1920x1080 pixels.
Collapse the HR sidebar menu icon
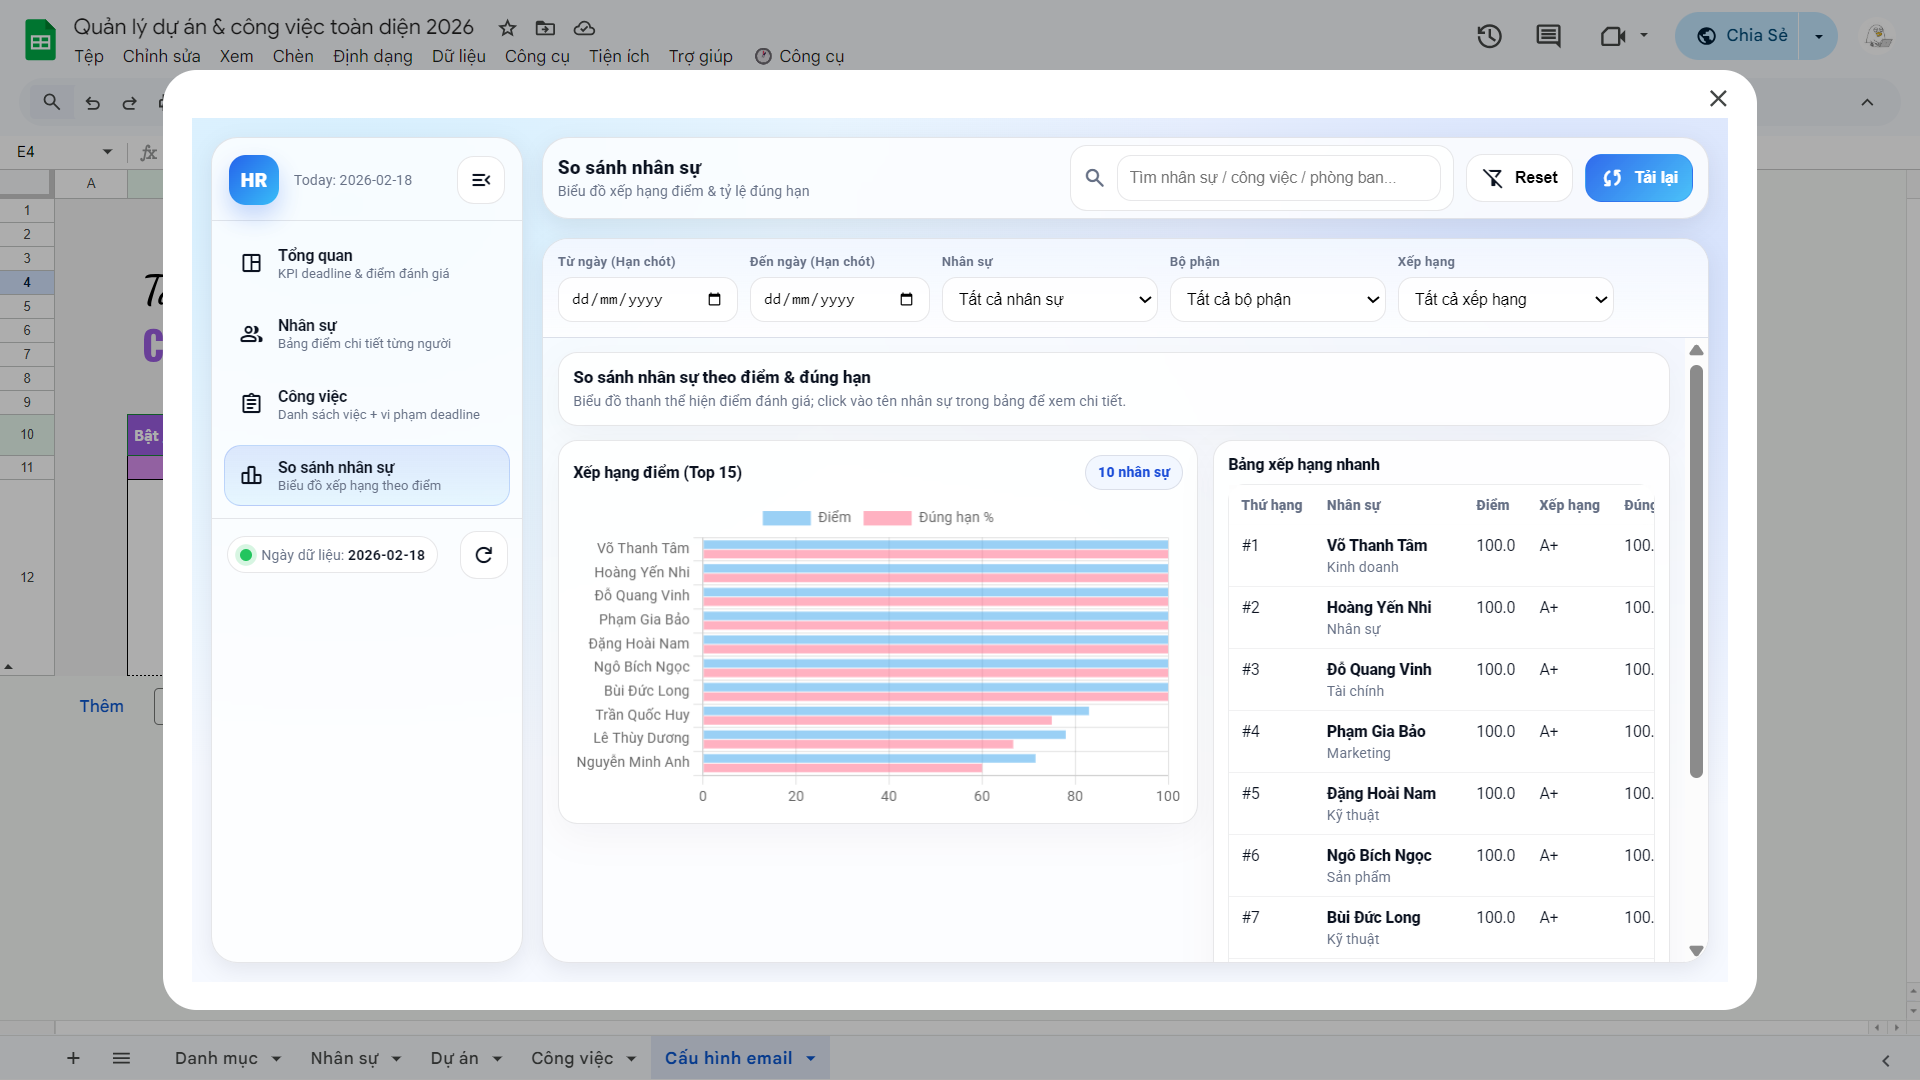pos(481,180)
